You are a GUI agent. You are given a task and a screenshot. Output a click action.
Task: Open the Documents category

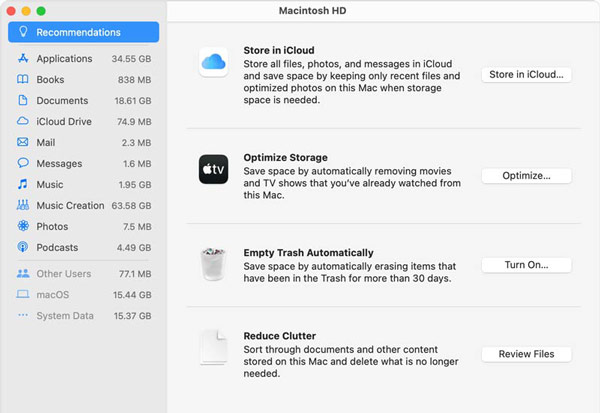(x=83, y=100)
